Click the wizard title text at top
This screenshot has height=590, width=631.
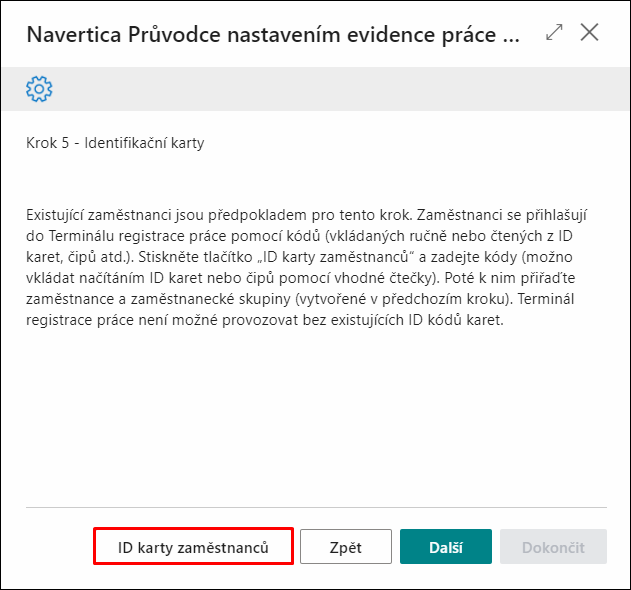pos(273,35)
